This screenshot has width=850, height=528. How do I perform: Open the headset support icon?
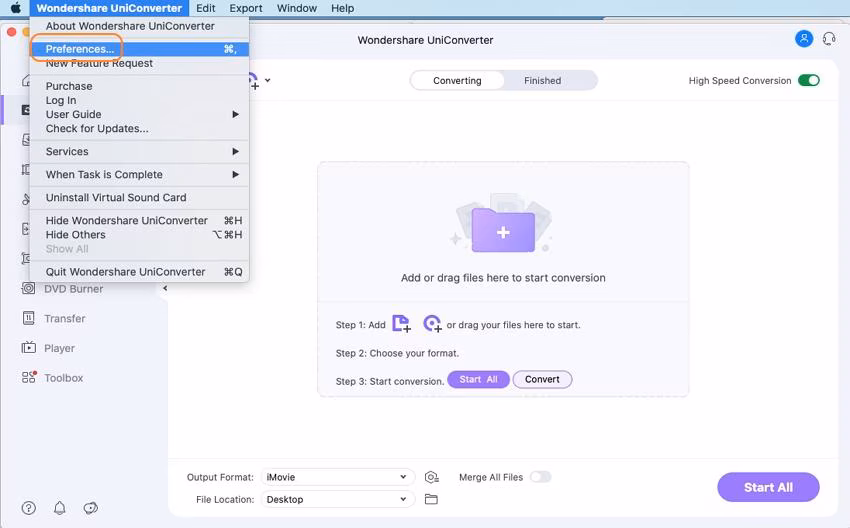[x=829, y=39]
